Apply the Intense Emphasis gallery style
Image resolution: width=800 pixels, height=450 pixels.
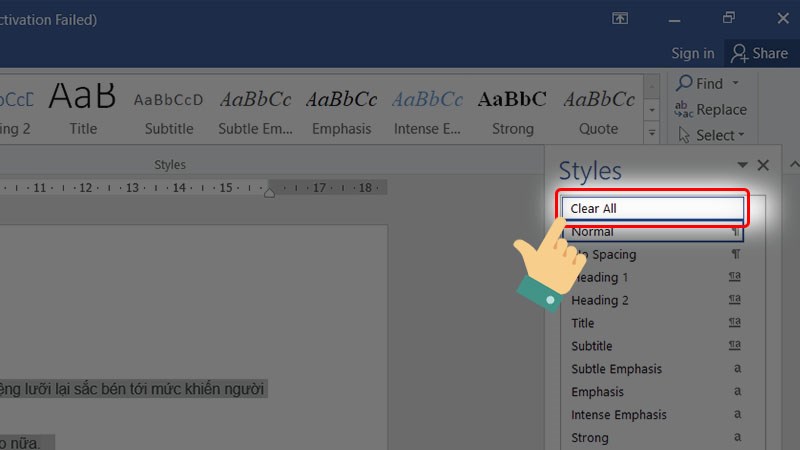tap(427, 110)
